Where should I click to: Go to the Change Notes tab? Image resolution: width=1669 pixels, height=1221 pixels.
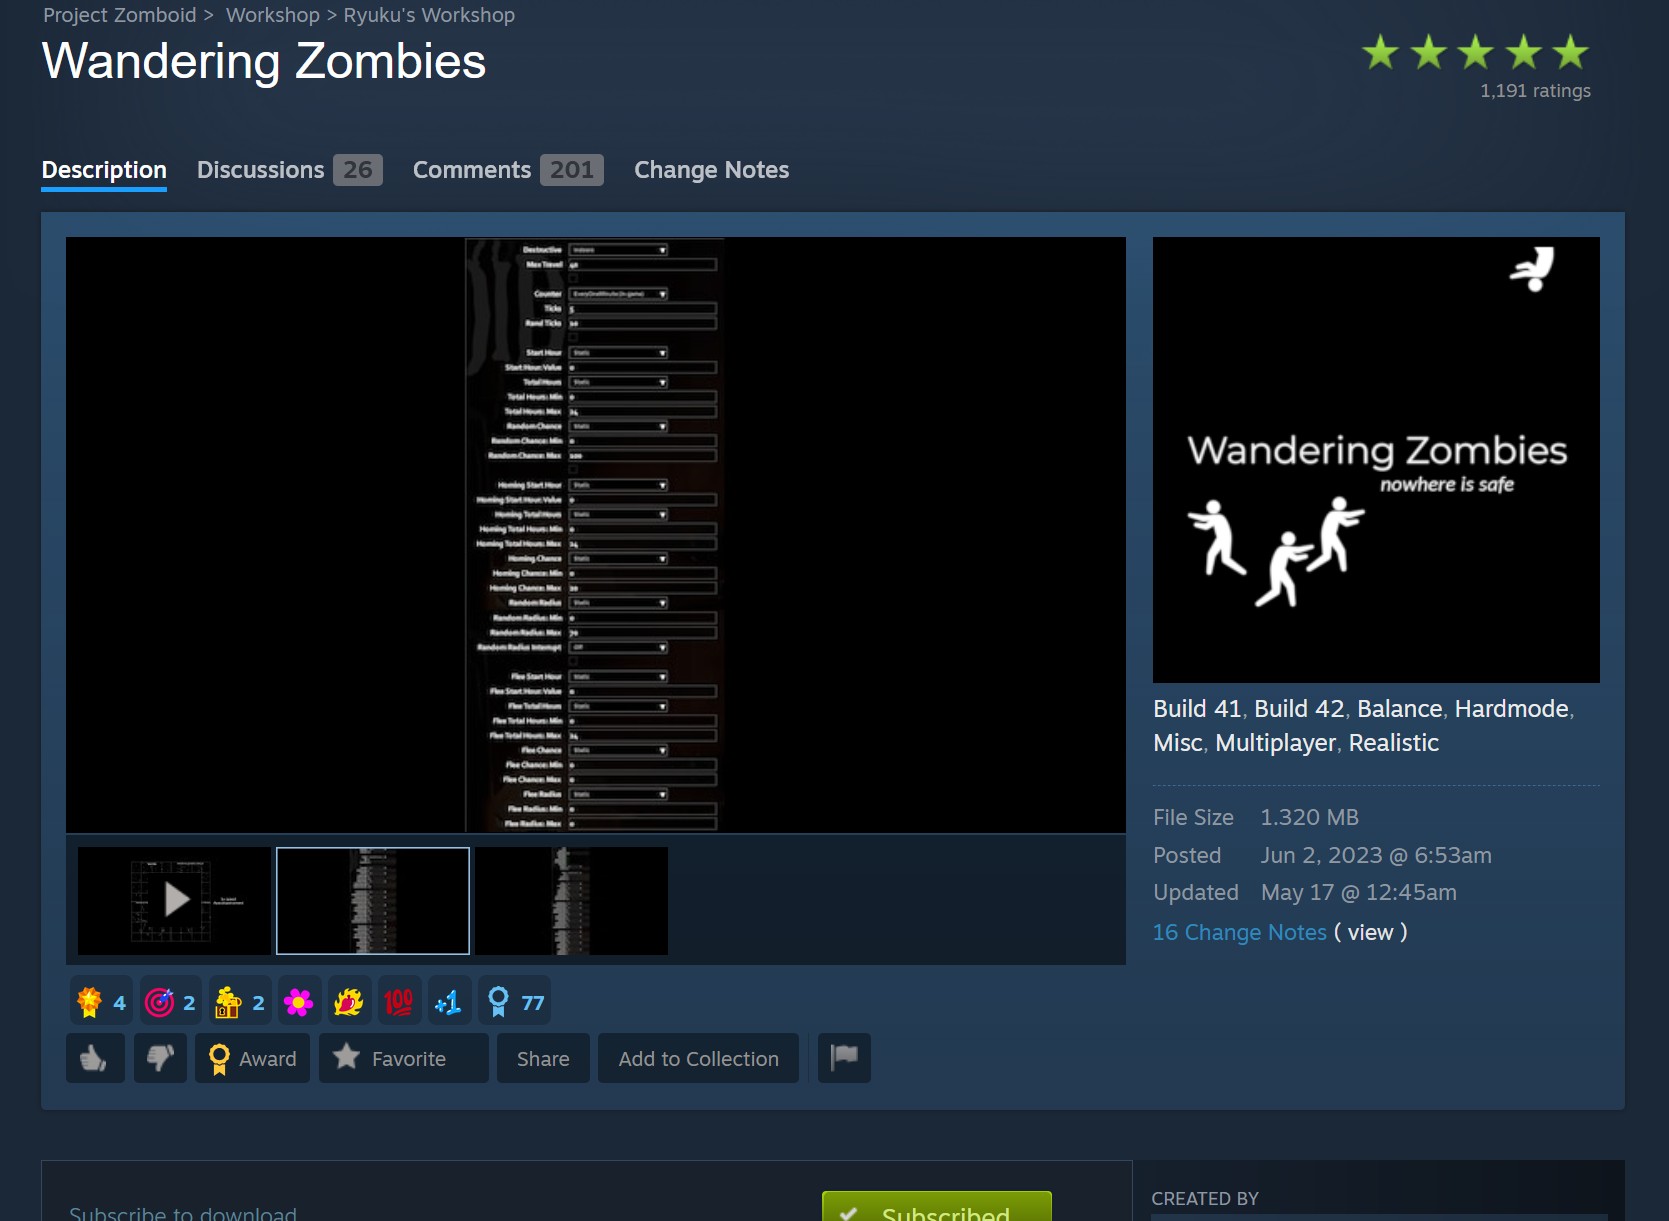point(711,170)
